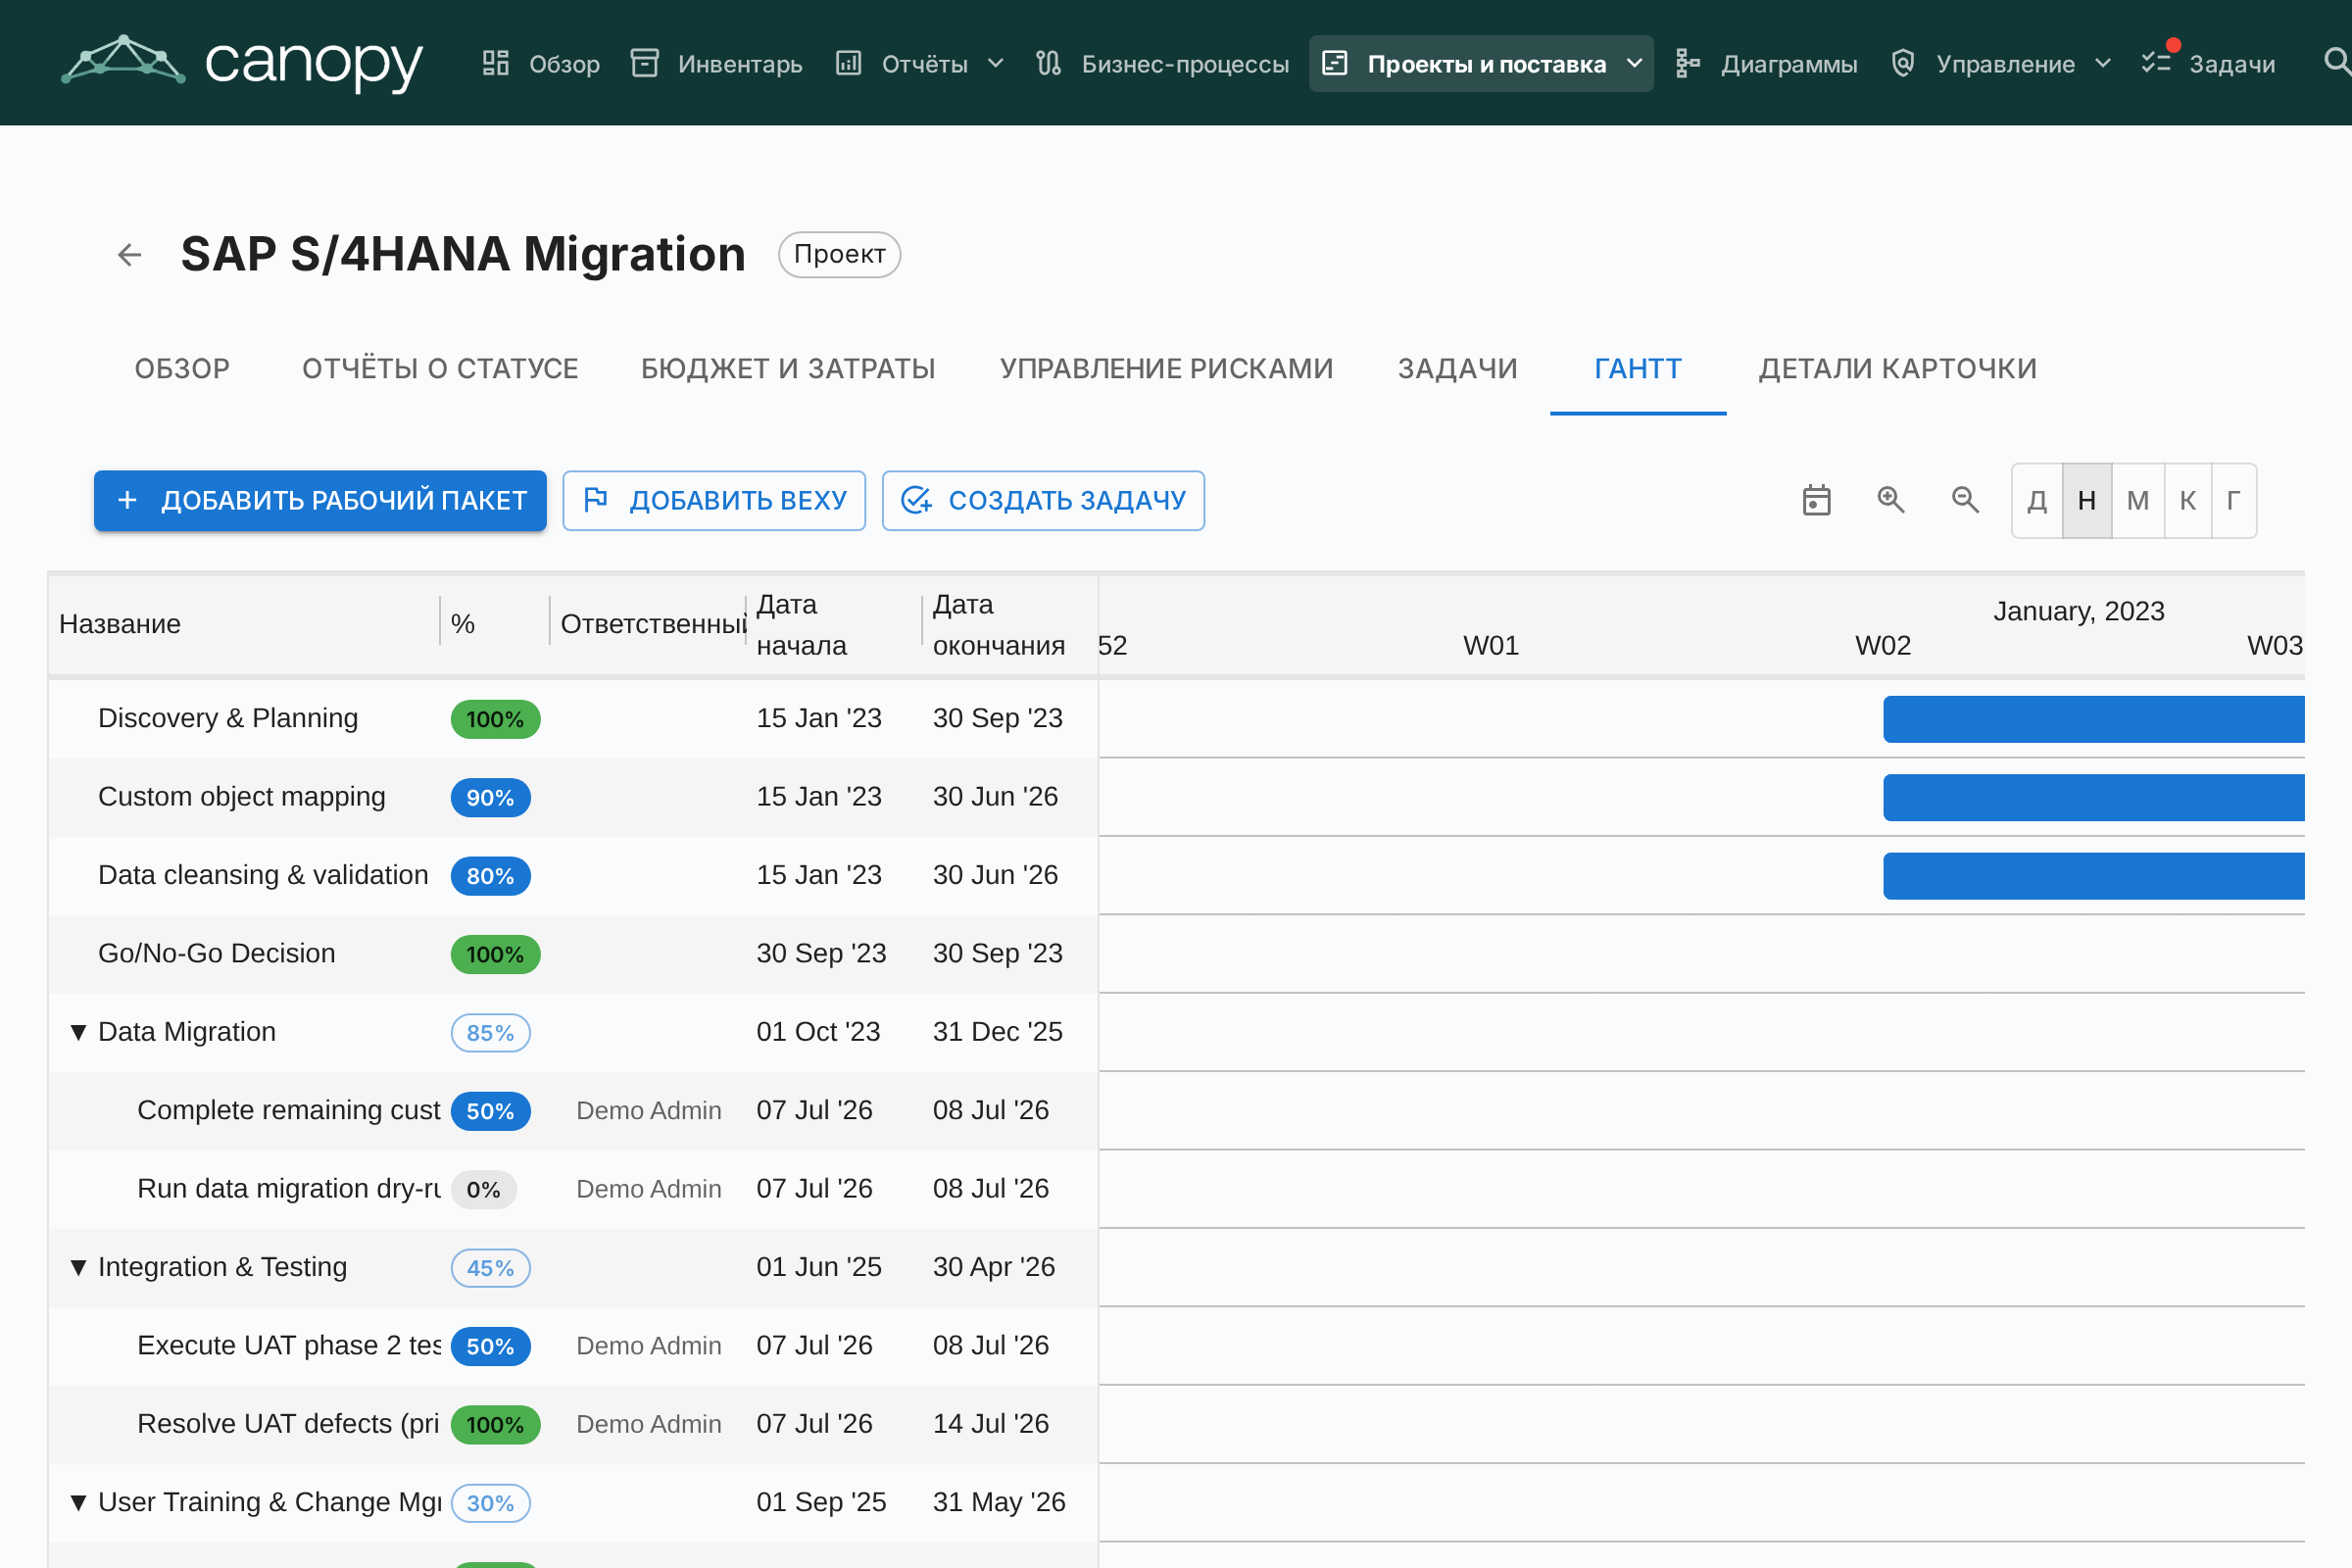Open Задачи checklist icon with red dot
This screenshot has width=2352, height=1568.
point(2158,61)
